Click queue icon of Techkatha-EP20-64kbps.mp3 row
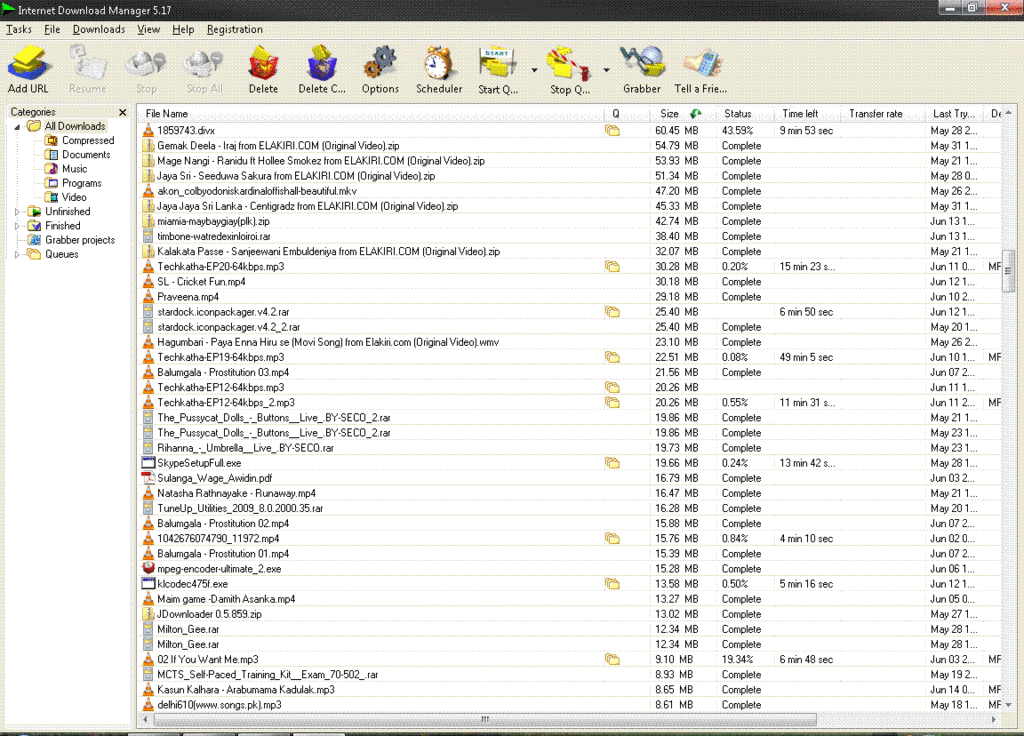This screenshot has width=1024, height=736. point(612,266)
